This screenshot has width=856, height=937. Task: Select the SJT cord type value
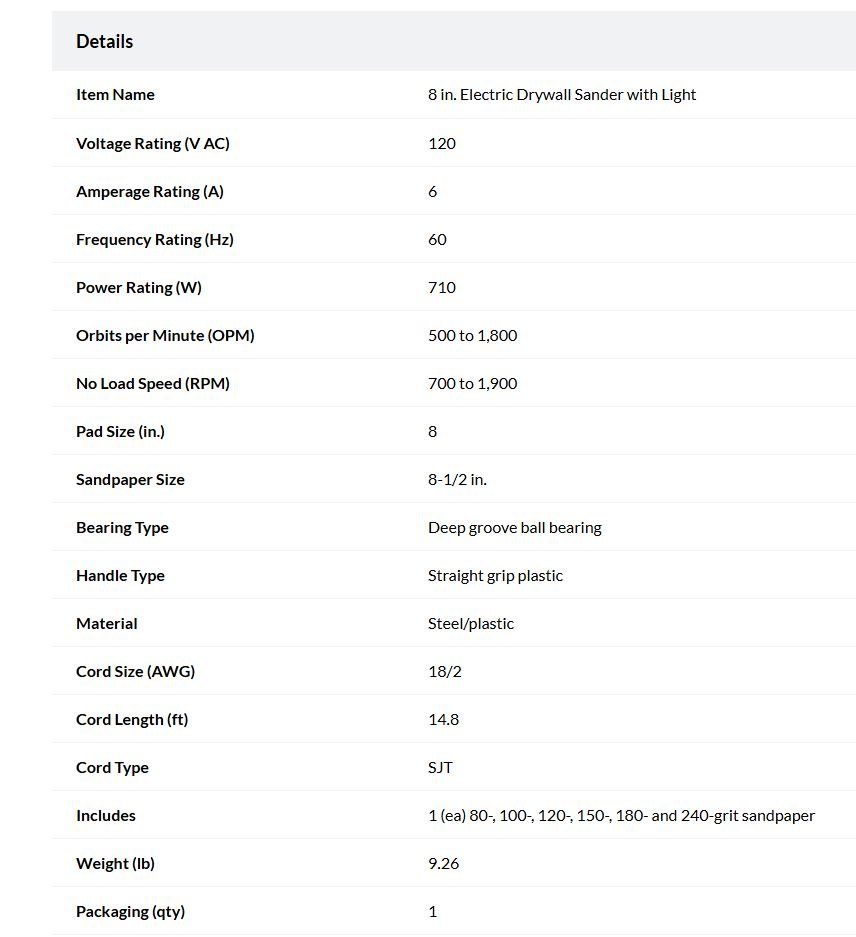pos(441,767)
